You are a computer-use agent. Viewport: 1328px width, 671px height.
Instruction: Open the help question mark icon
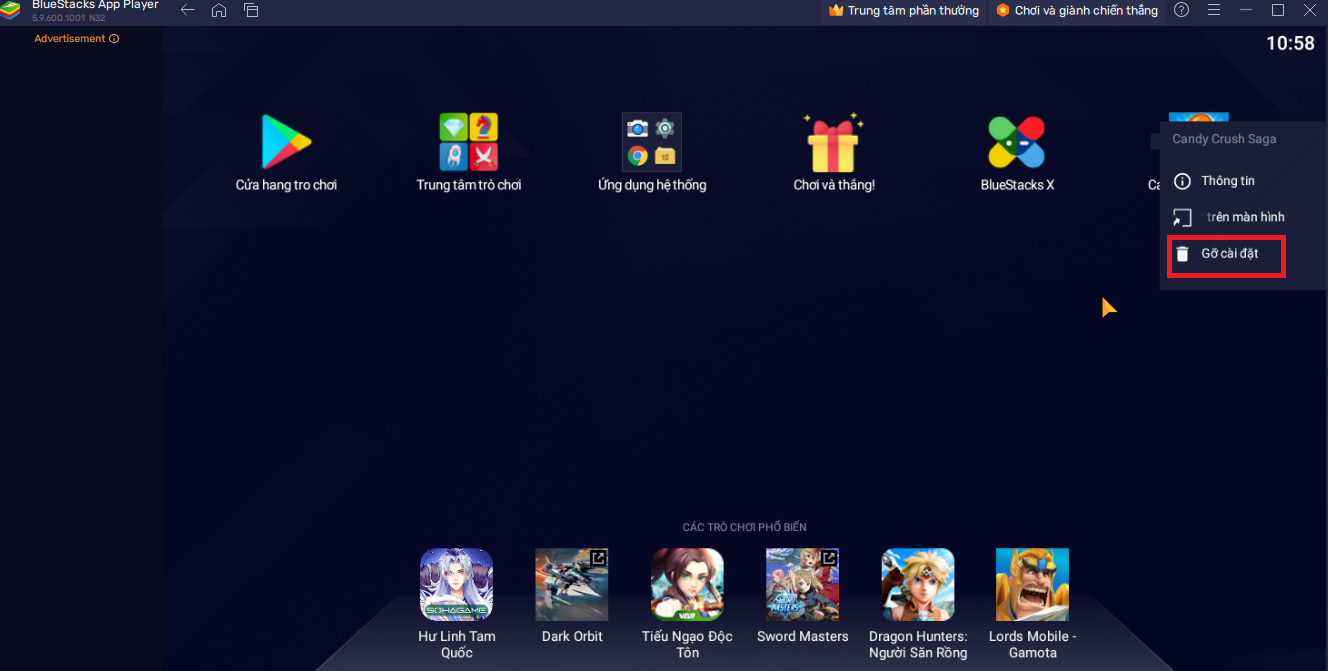point(1181,10)
